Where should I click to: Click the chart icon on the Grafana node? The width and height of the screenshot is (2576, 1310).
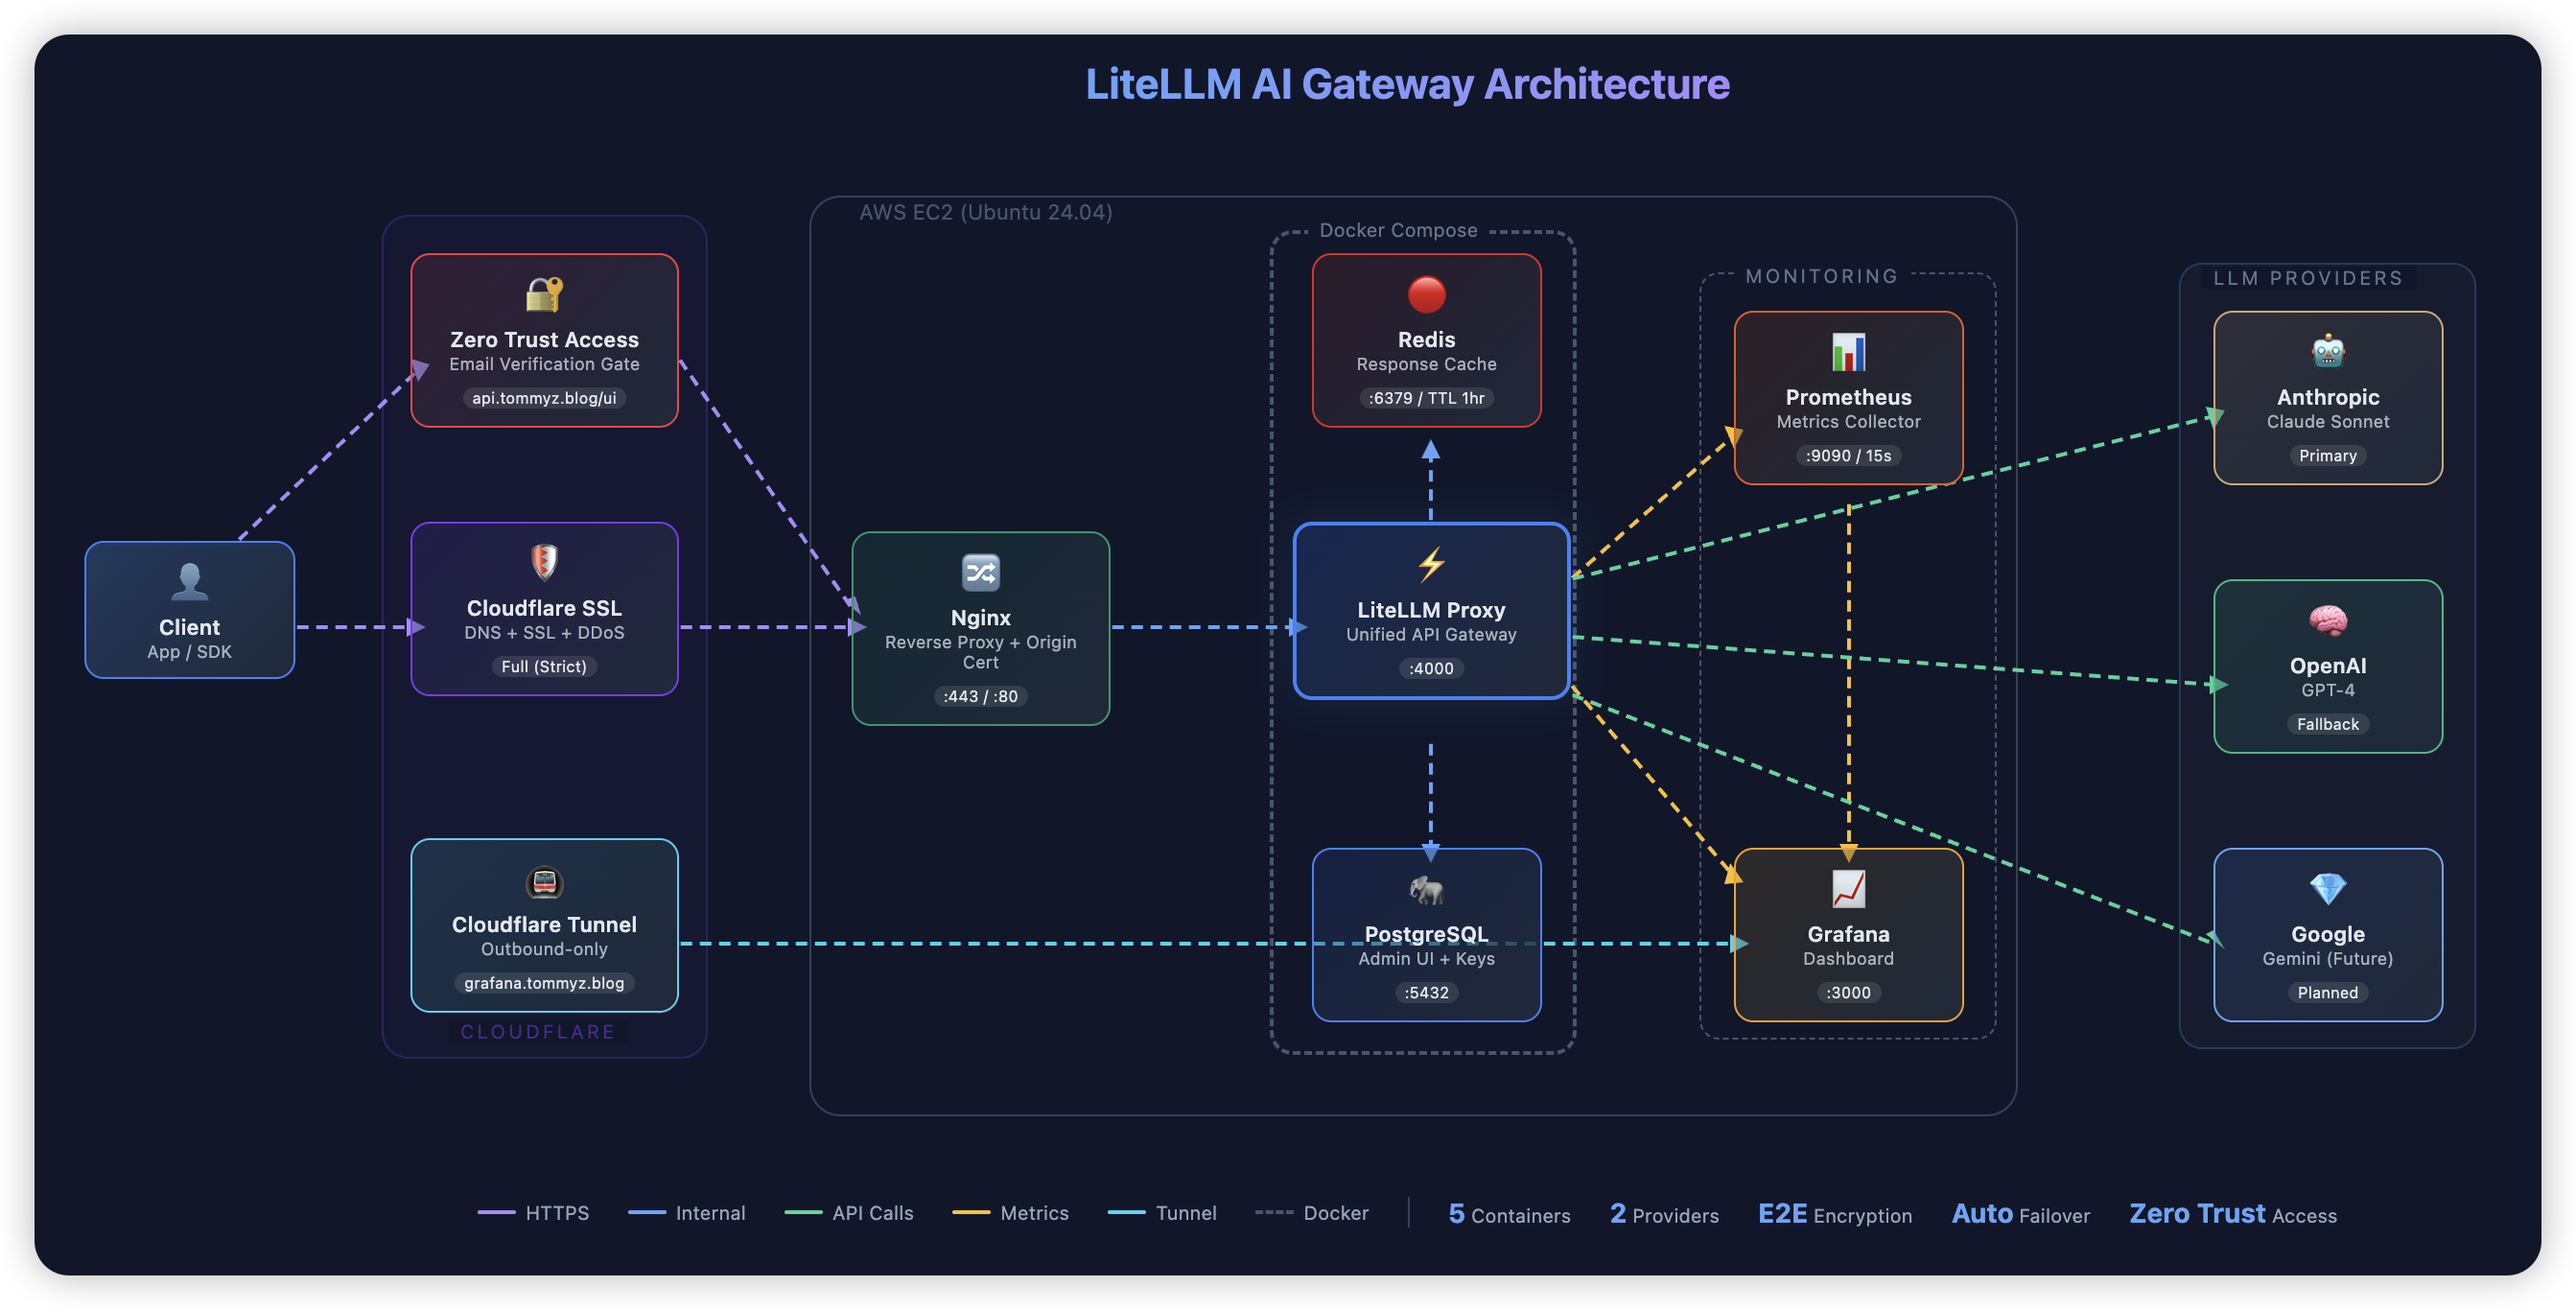[1848, 889]
